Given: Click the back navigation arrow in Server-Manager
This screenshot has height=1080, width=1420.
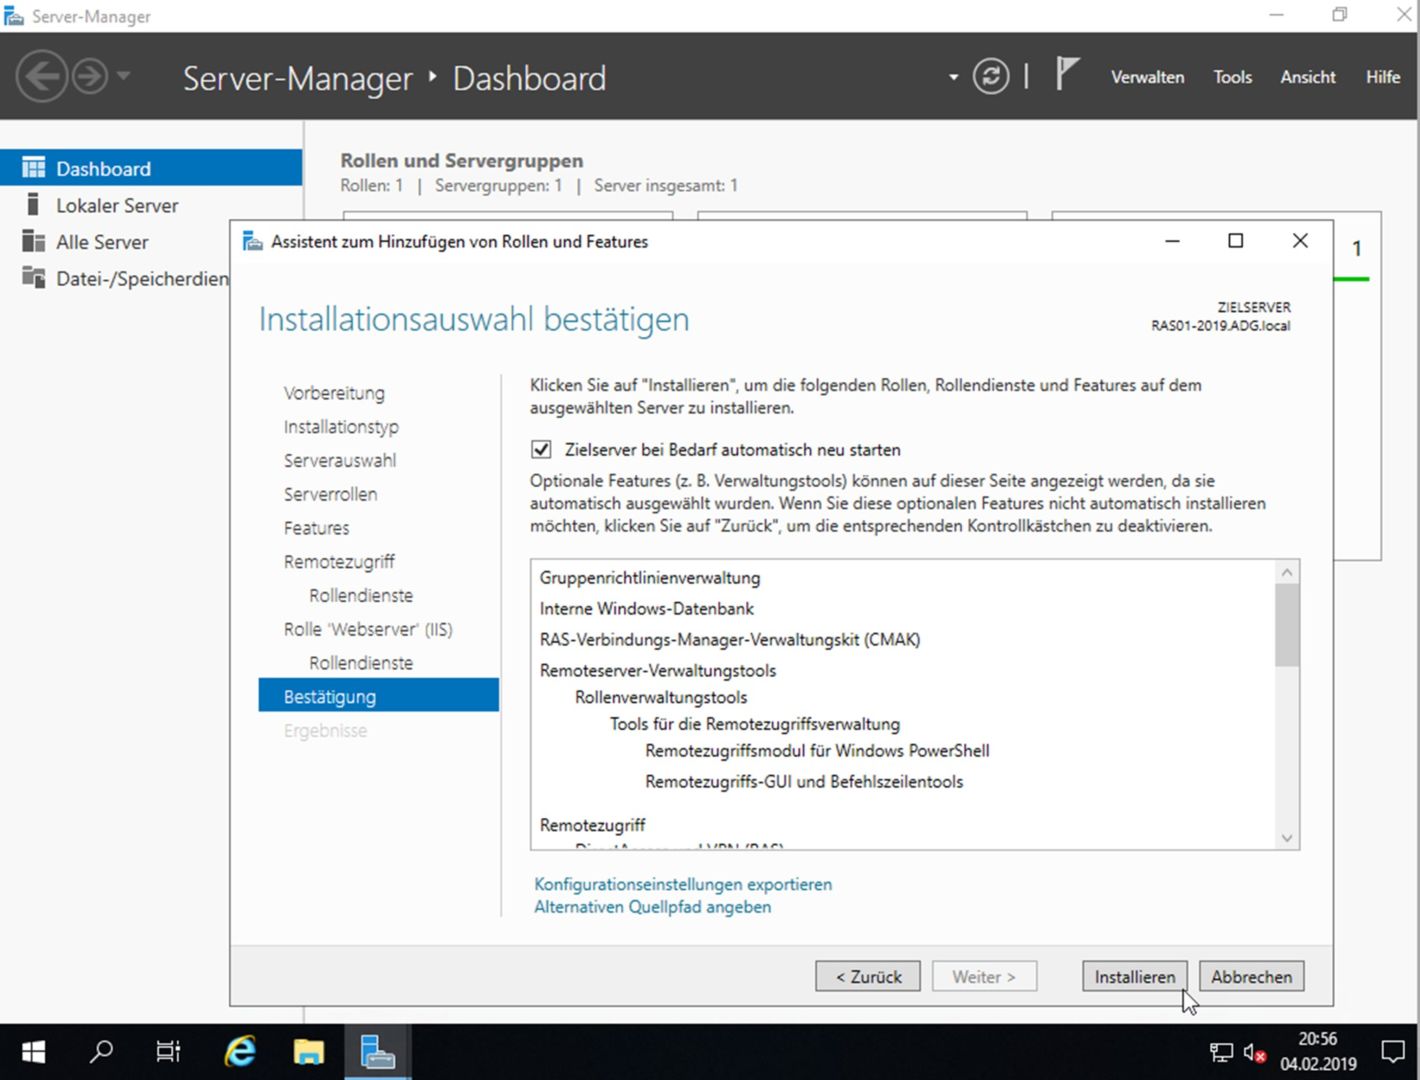Looking at the screenshot, I should click(x=42, y=76).
